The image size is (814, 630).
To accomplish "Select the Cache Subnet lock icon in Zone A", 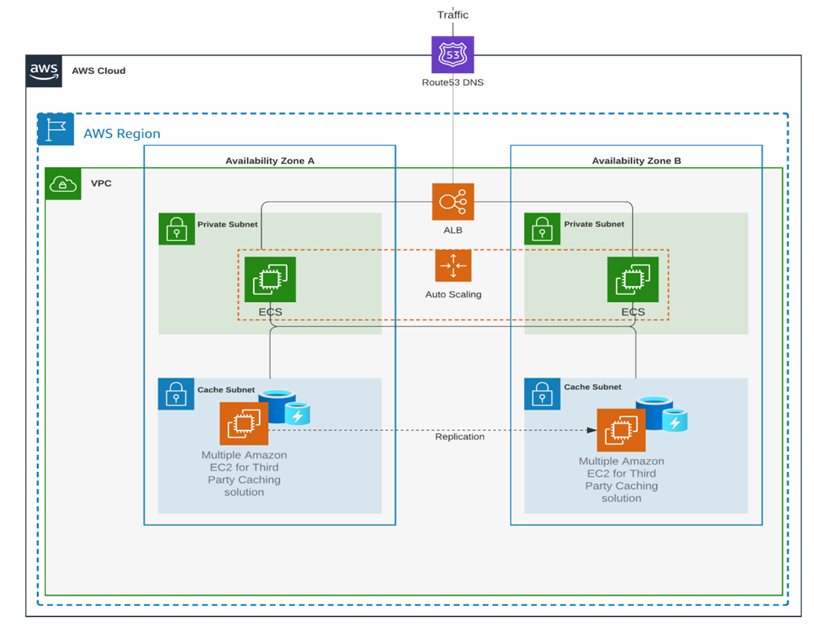I will [x=176, y=393].
